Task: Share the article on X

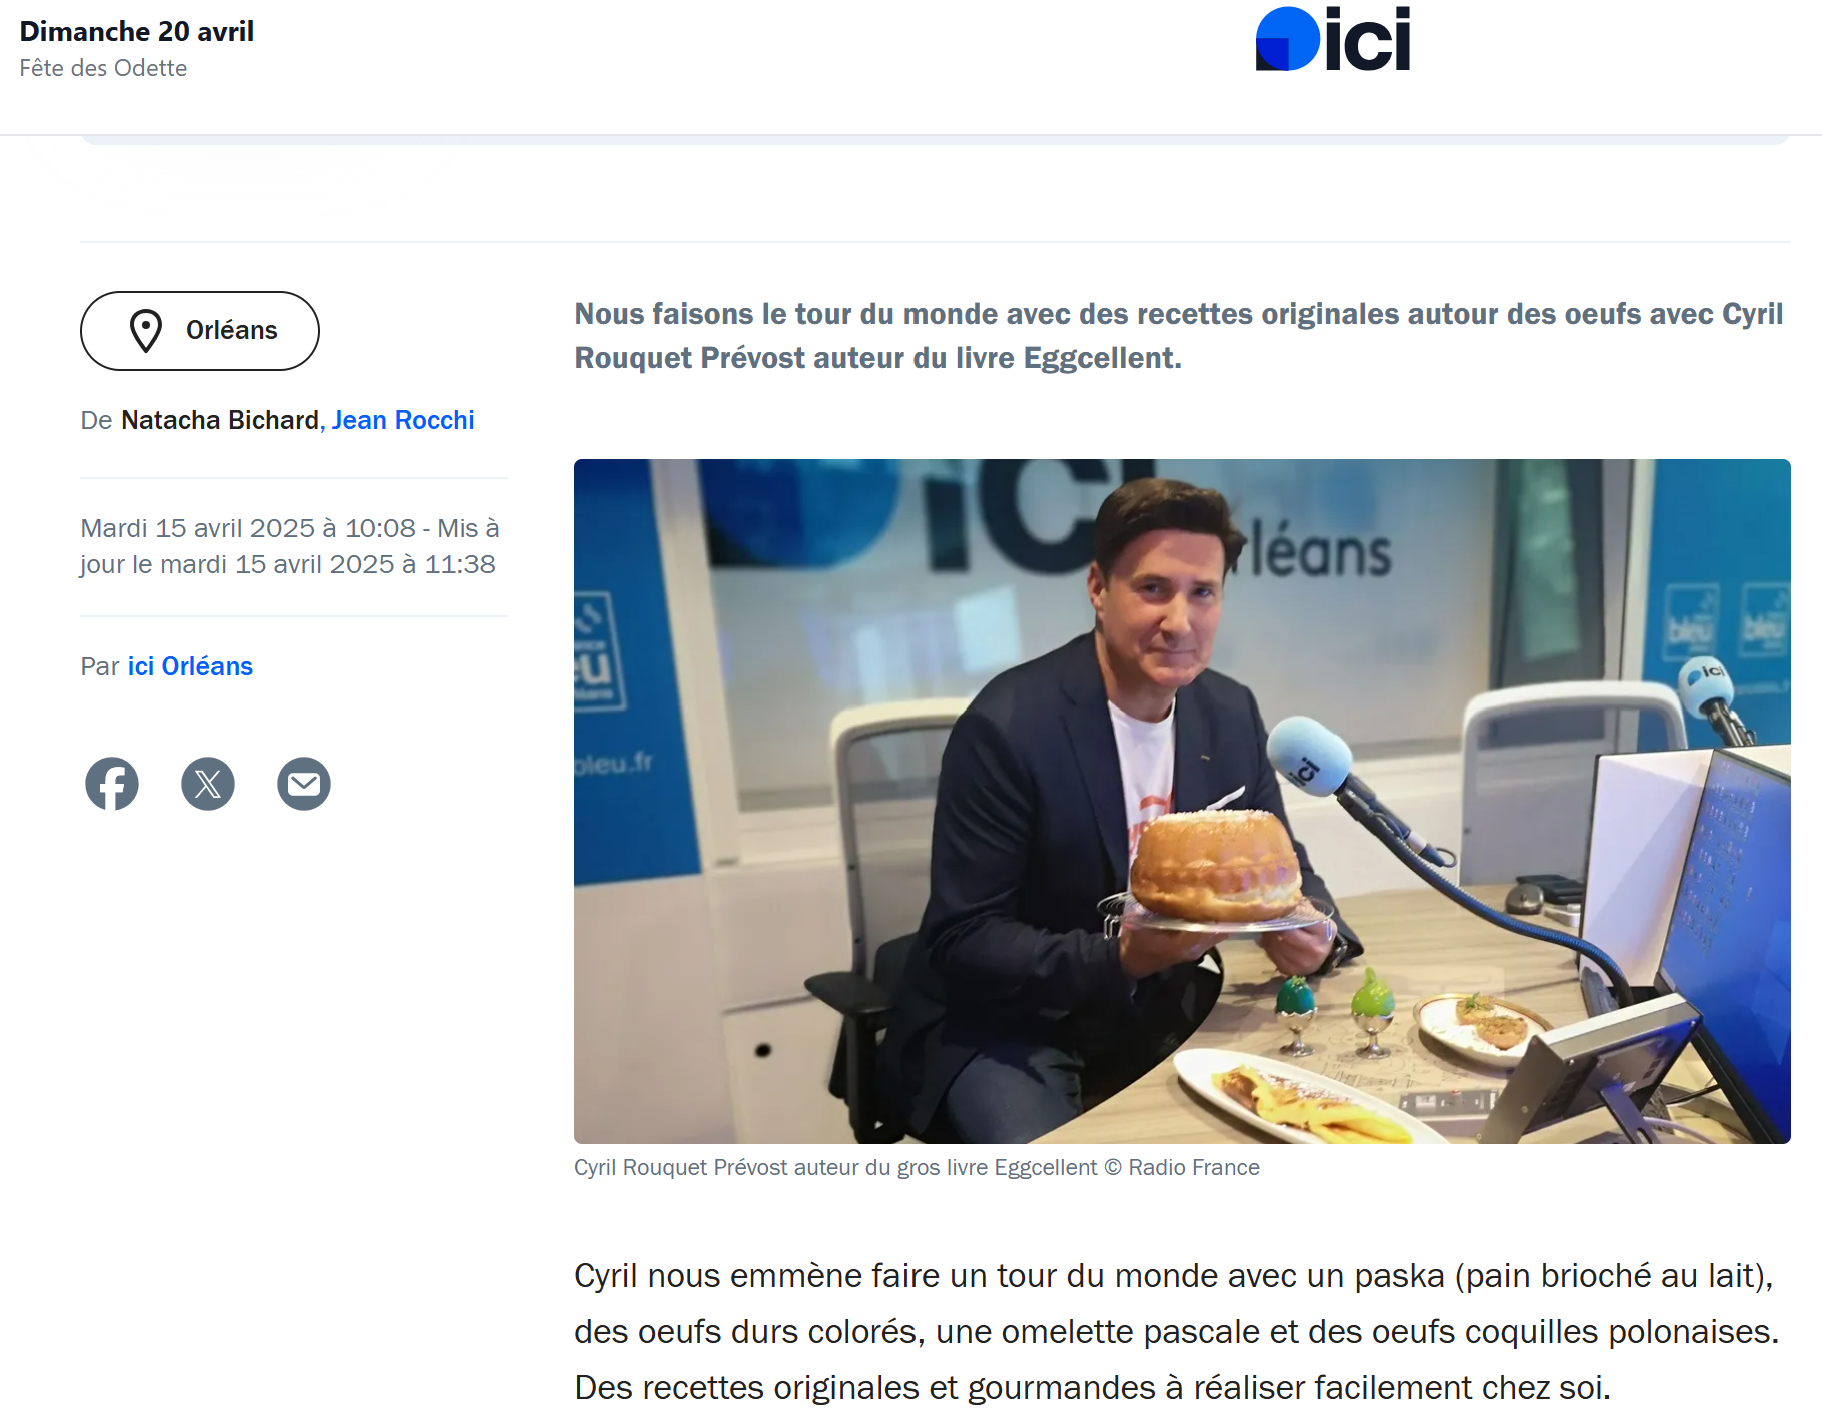Action: point(208,784)
